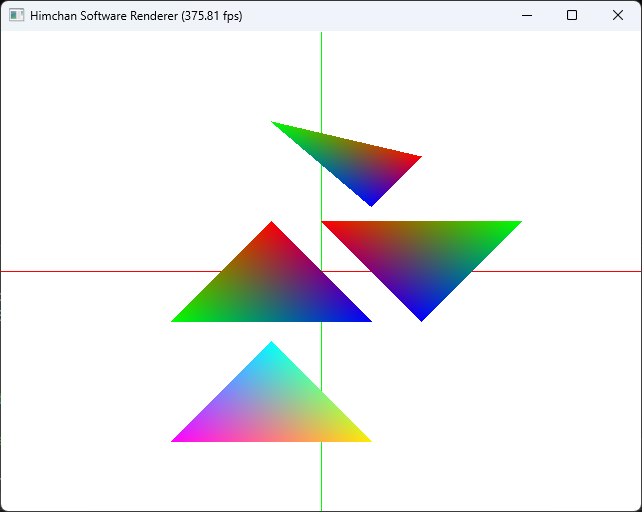Close the Himchan Software Renderer window
The height and width of the screenshot is (512, 642).
(618, 16)
